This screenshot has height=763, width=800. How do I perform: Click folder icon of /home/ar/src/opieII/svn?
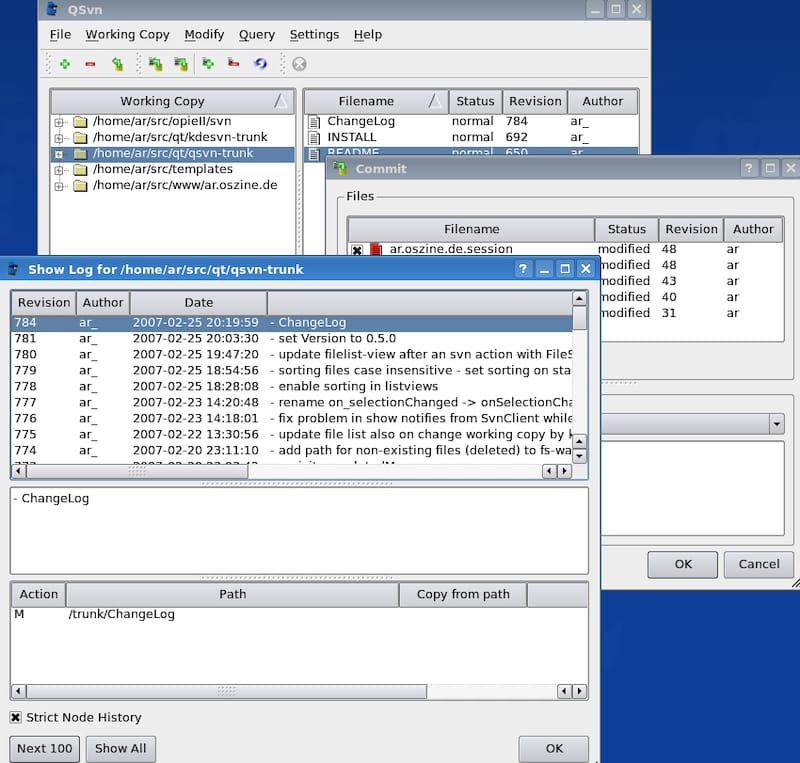pos(80,121)
